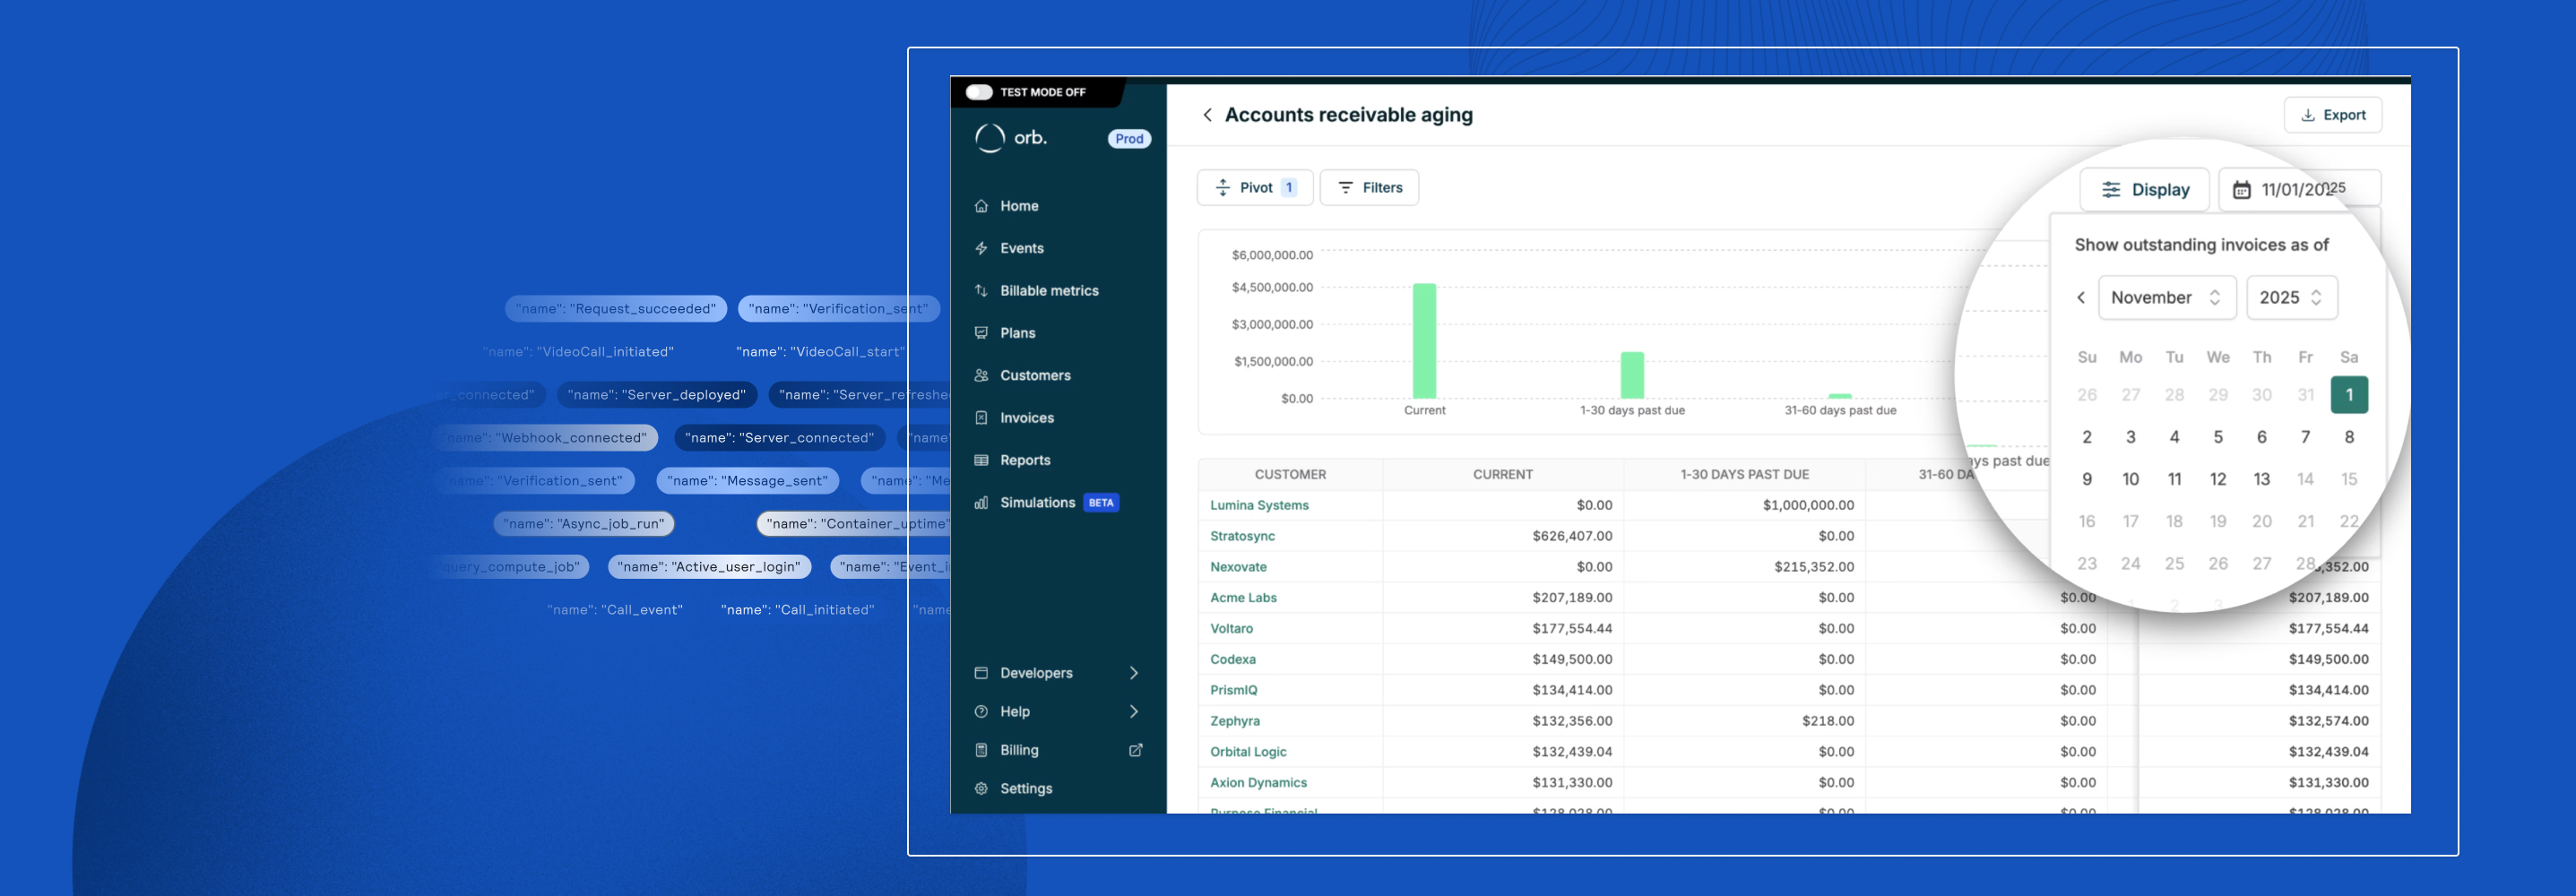Click the Simulations chart icon
The height and width of the screenshot is (896, 2576).
point(981,503)
